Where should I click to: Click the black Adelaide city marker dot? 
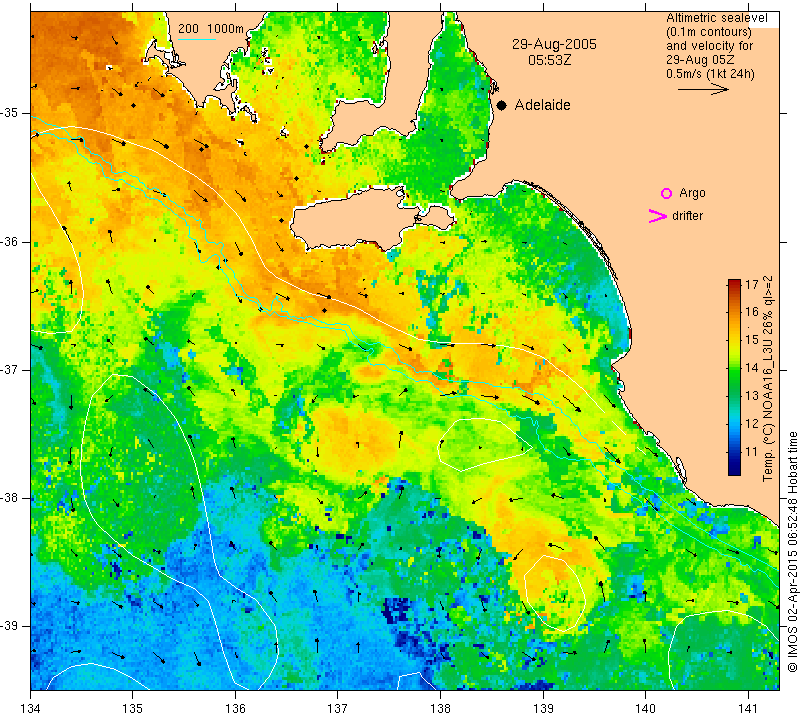point(502,106)
